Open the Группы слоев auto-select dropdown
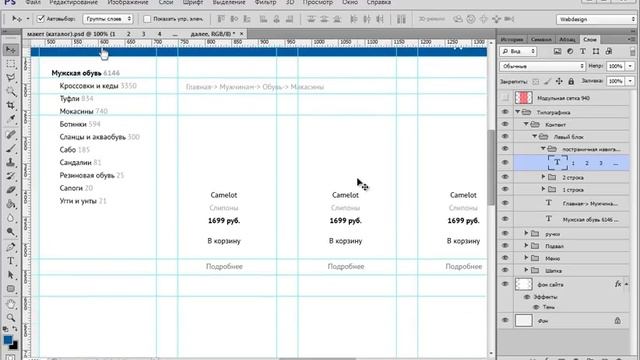 click(108, 19)
